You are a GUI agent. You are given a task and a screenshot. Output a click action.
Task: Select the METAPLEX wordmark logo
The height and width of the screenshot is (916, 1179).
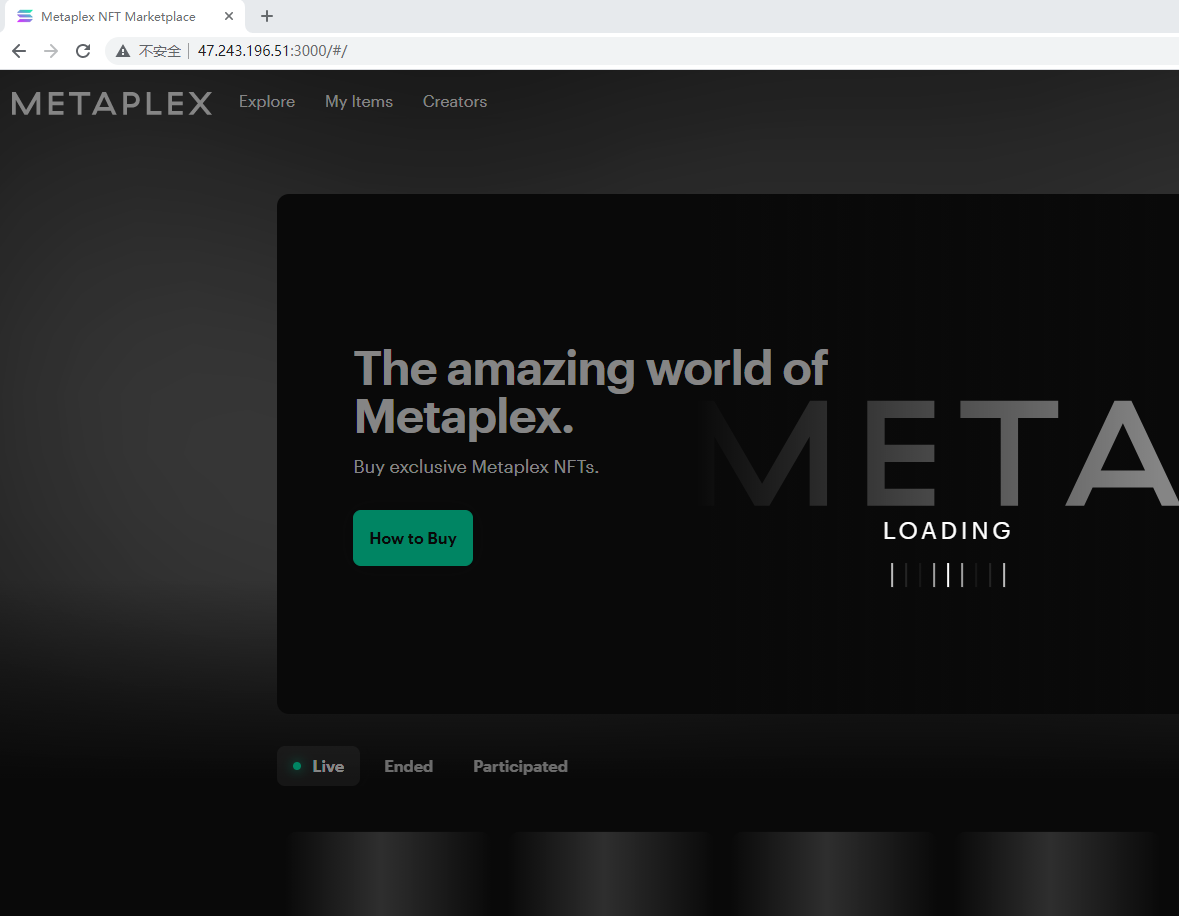click(110, 102)
